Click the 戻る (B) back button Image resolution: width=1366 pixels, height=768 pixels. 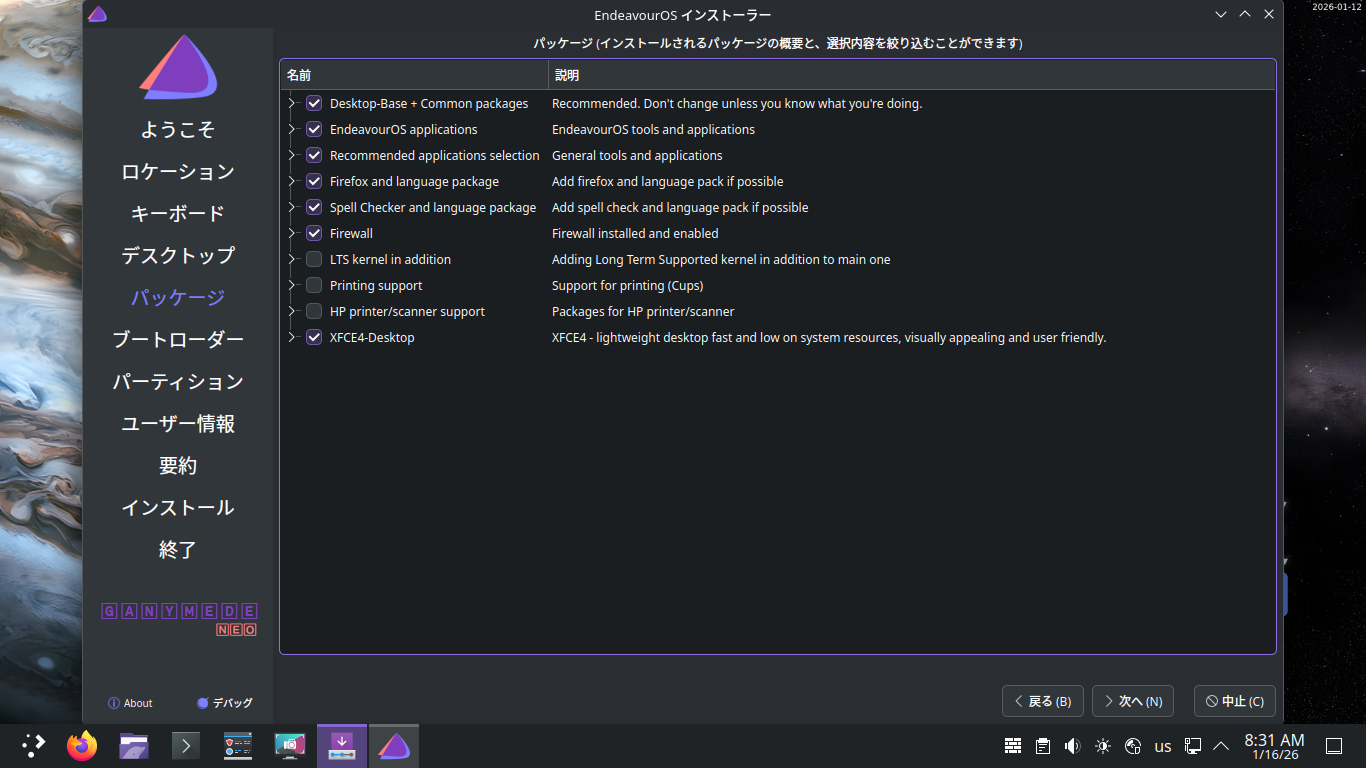1043,701
